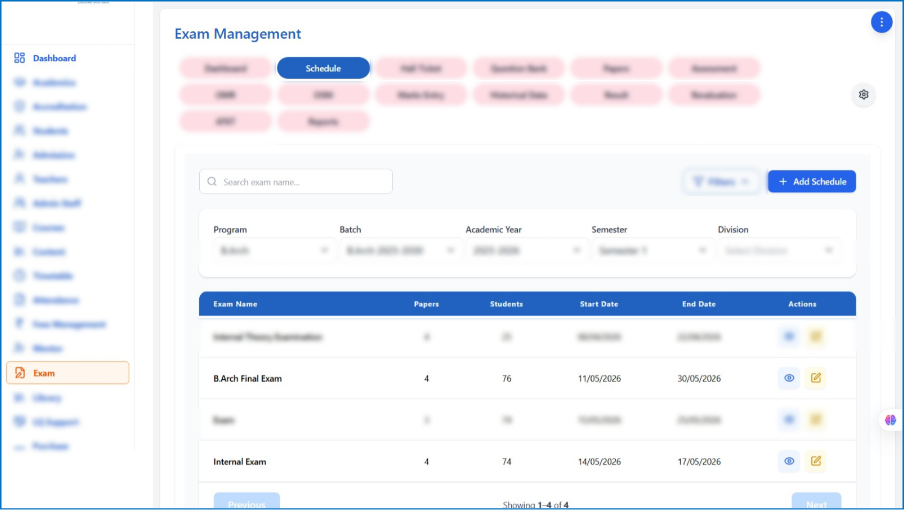
Task: Switch to the Marks Entry tab
Action: coord(421,95)
